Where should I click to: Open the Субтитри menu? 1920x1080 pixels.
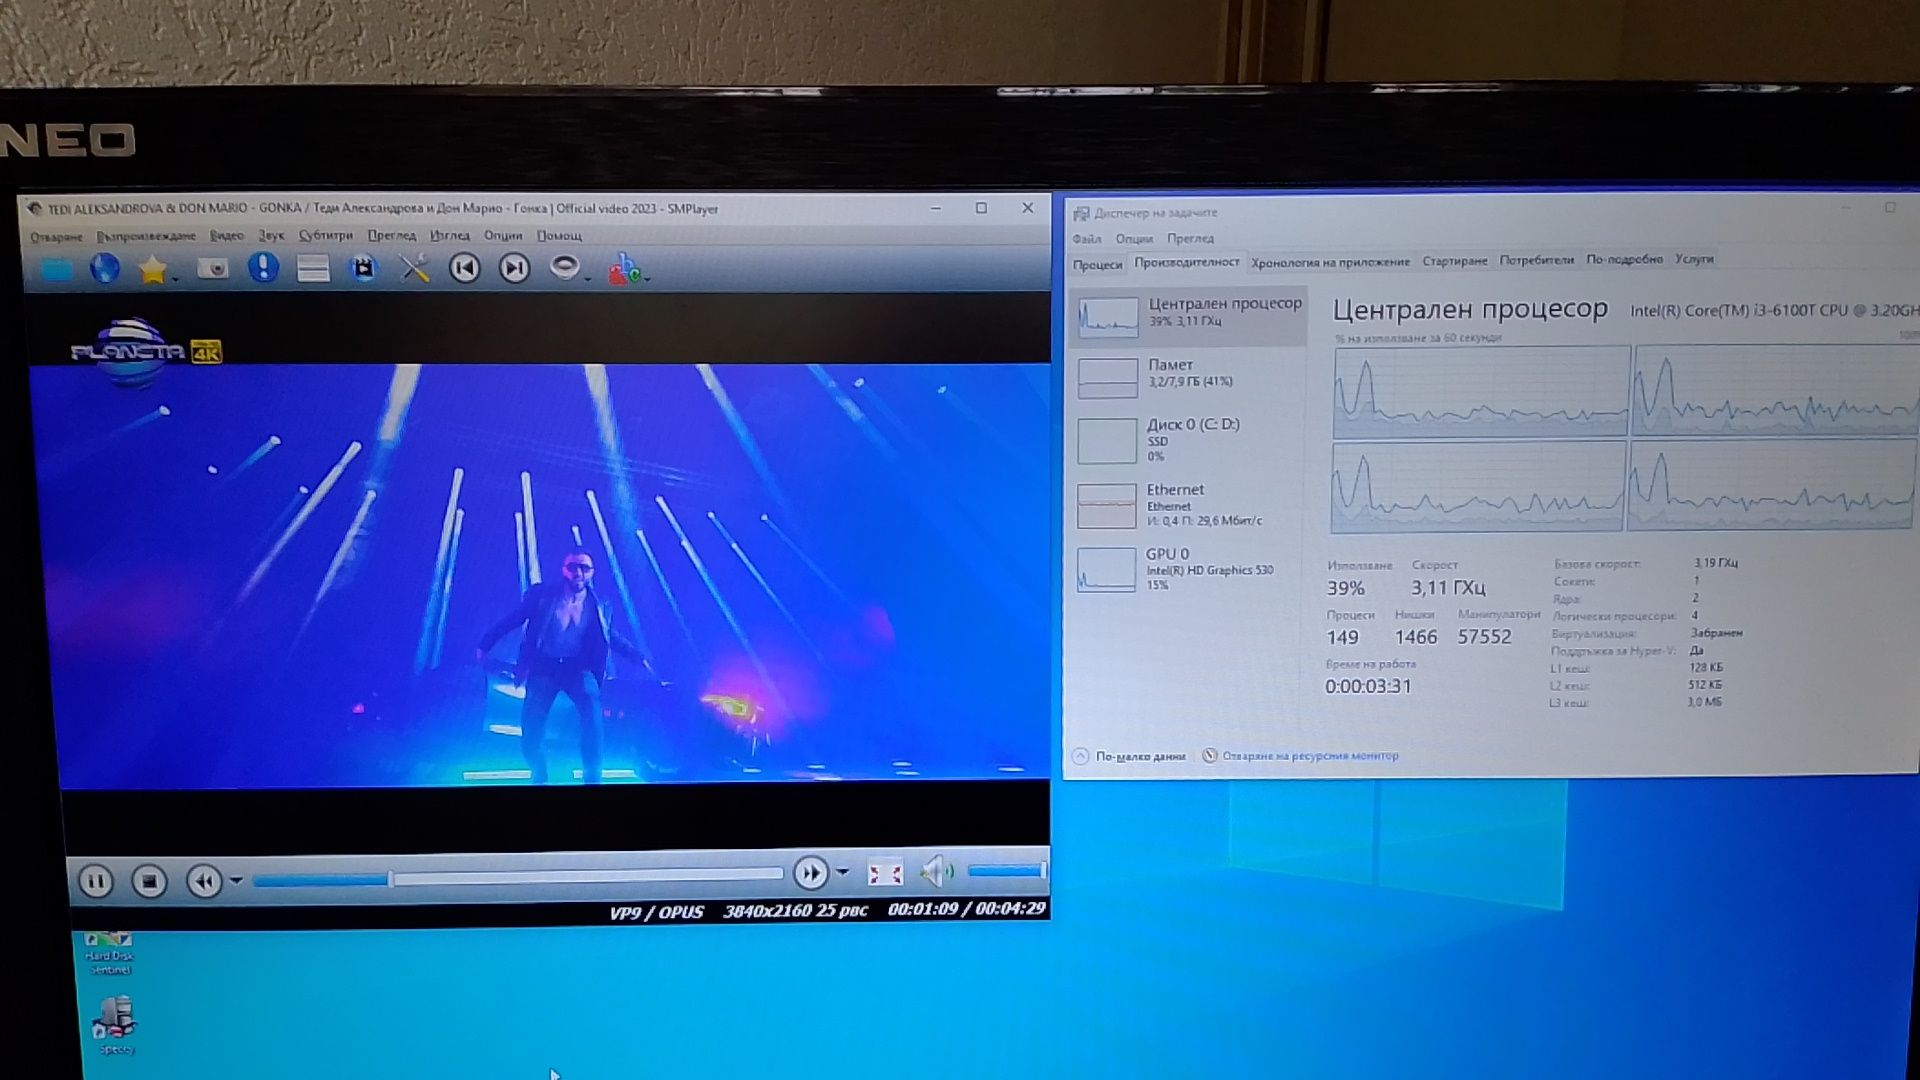pyautogui.click(x=326, y=236)
